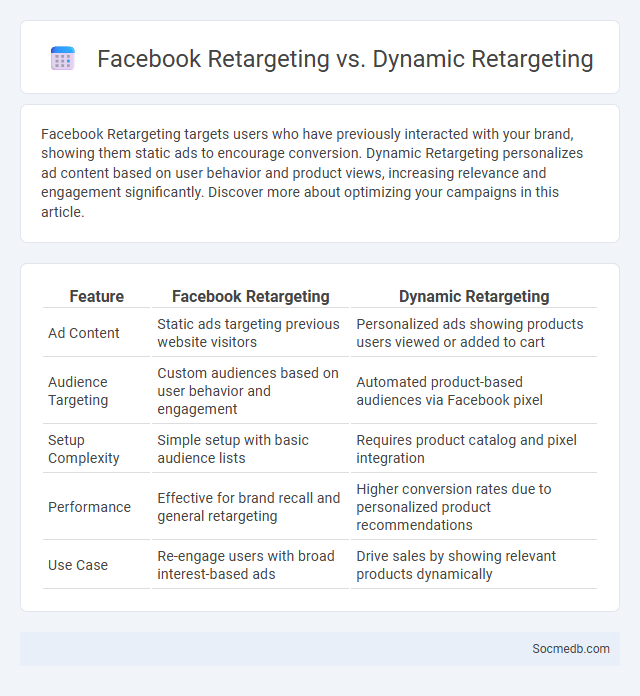Click cell 'Static ads targeting previous website visitors'
This screenshot has height=696, width=640.
[250, 333]
